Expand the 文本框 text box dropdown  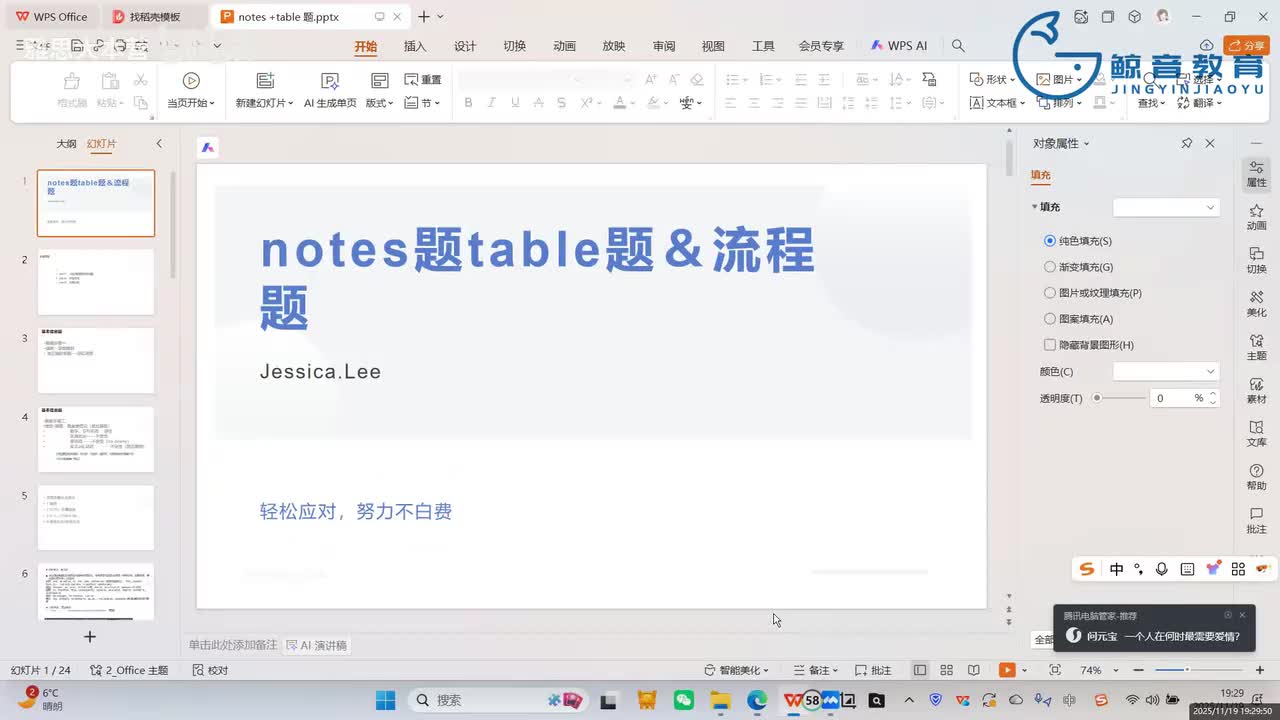(x=1020, y=103)
